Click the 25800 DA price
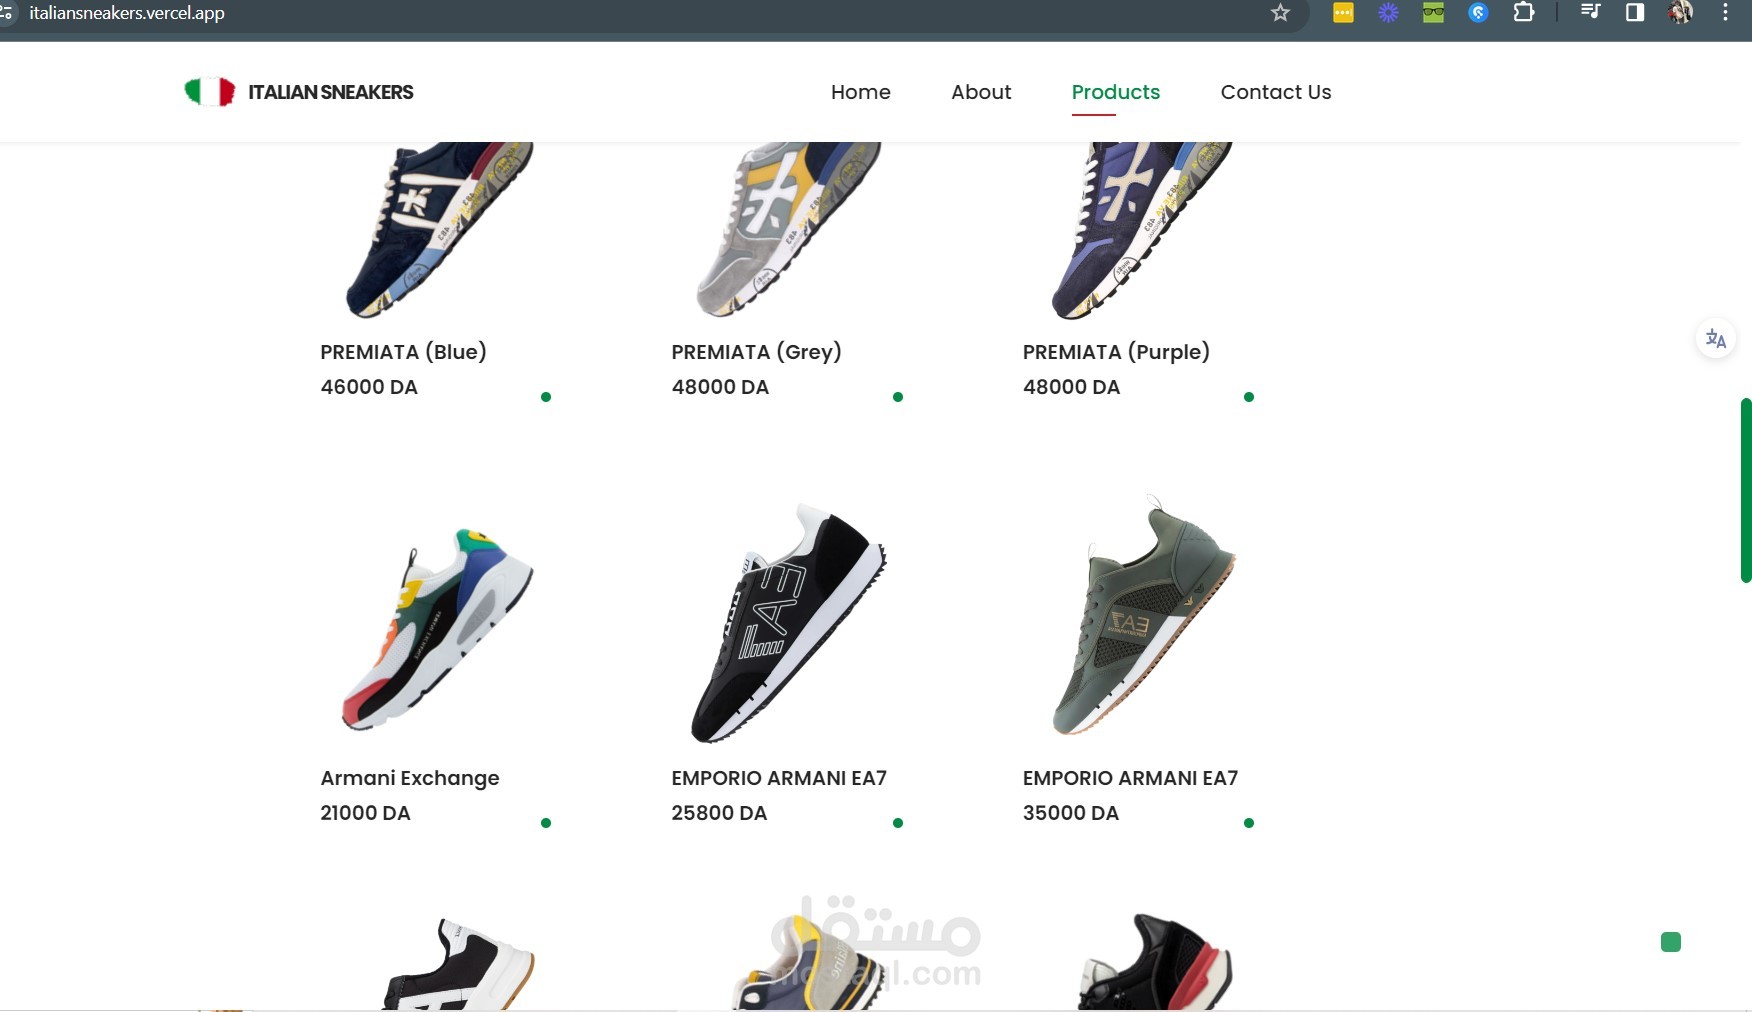This screenshot has height=1012, width=1752. click(x=719, y=813)
